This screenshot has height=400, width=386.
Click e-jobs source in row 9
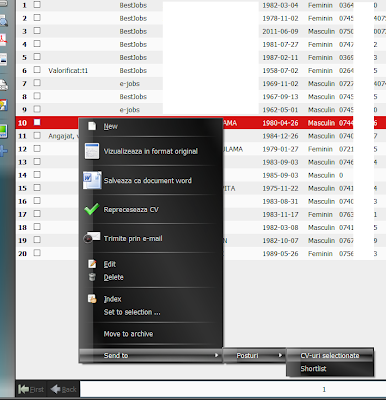pos(130,110)
